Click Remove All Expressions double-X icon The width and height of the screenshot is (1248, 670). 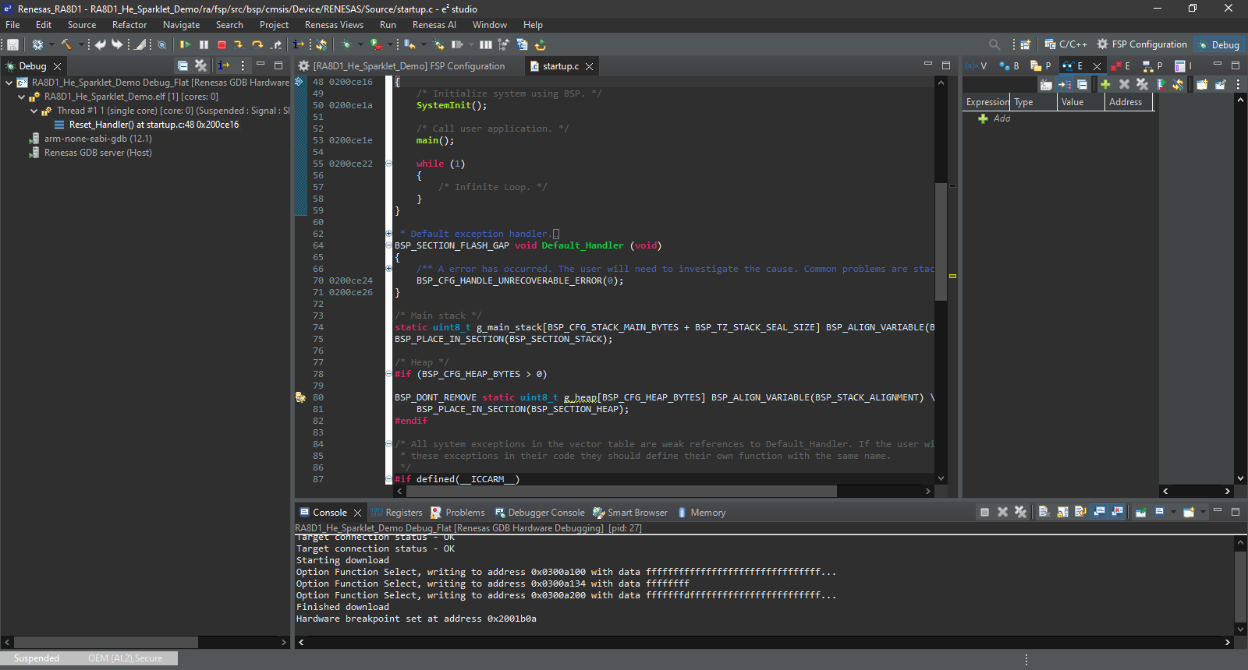coord(1140,85)
